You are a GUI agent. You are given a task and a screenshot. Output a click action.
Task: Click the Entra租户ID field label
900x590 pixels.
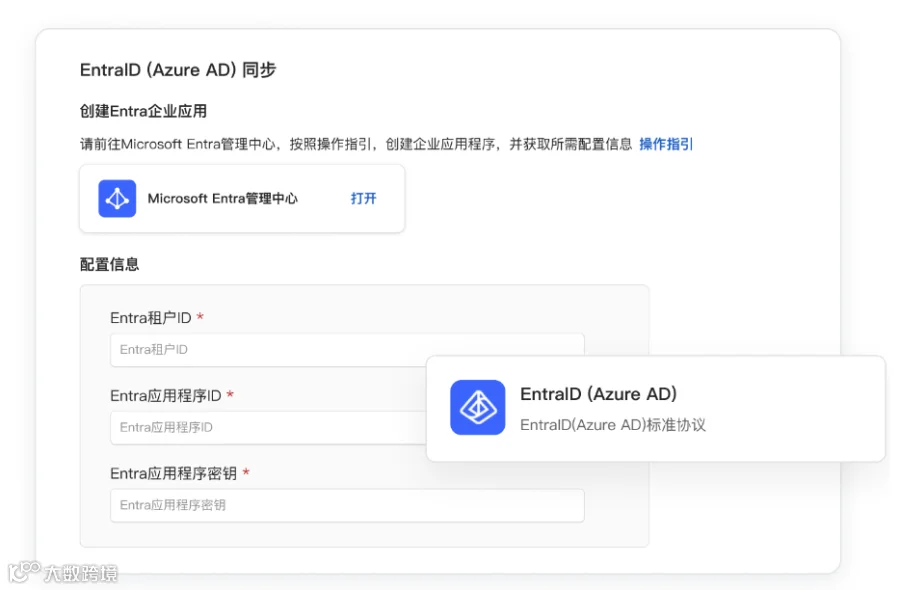tap(150, 318)
